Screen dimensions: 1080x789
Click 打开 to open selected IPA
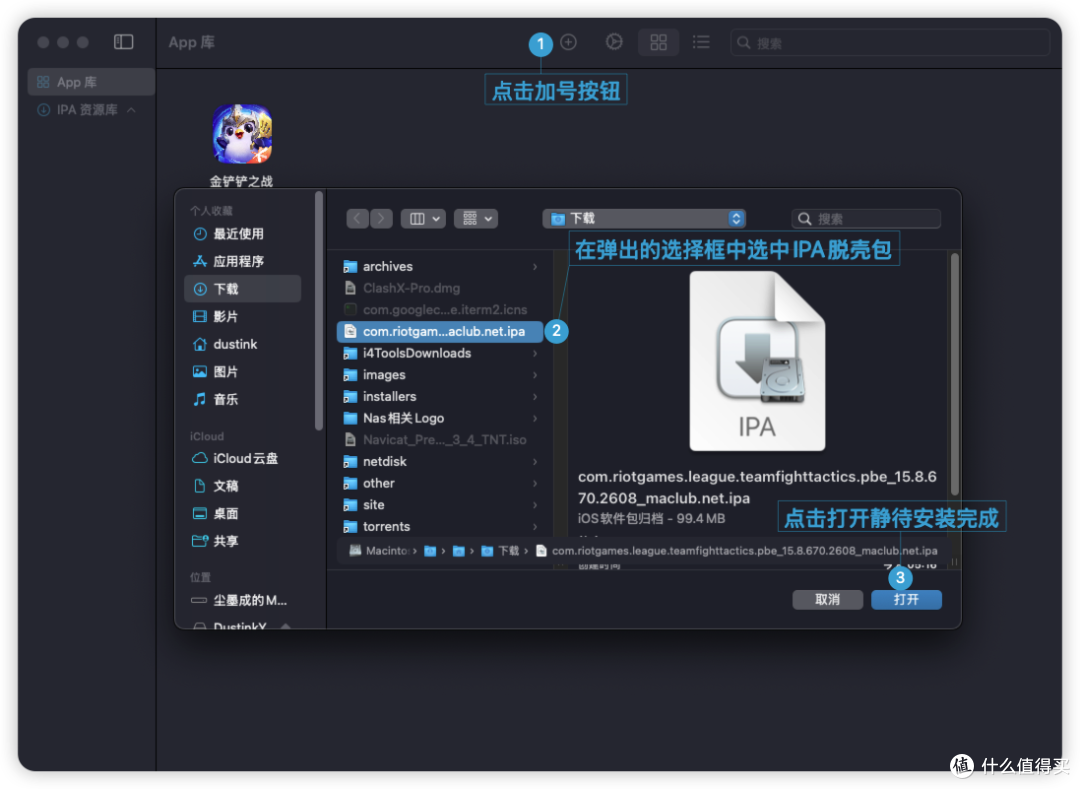[906, 600]
